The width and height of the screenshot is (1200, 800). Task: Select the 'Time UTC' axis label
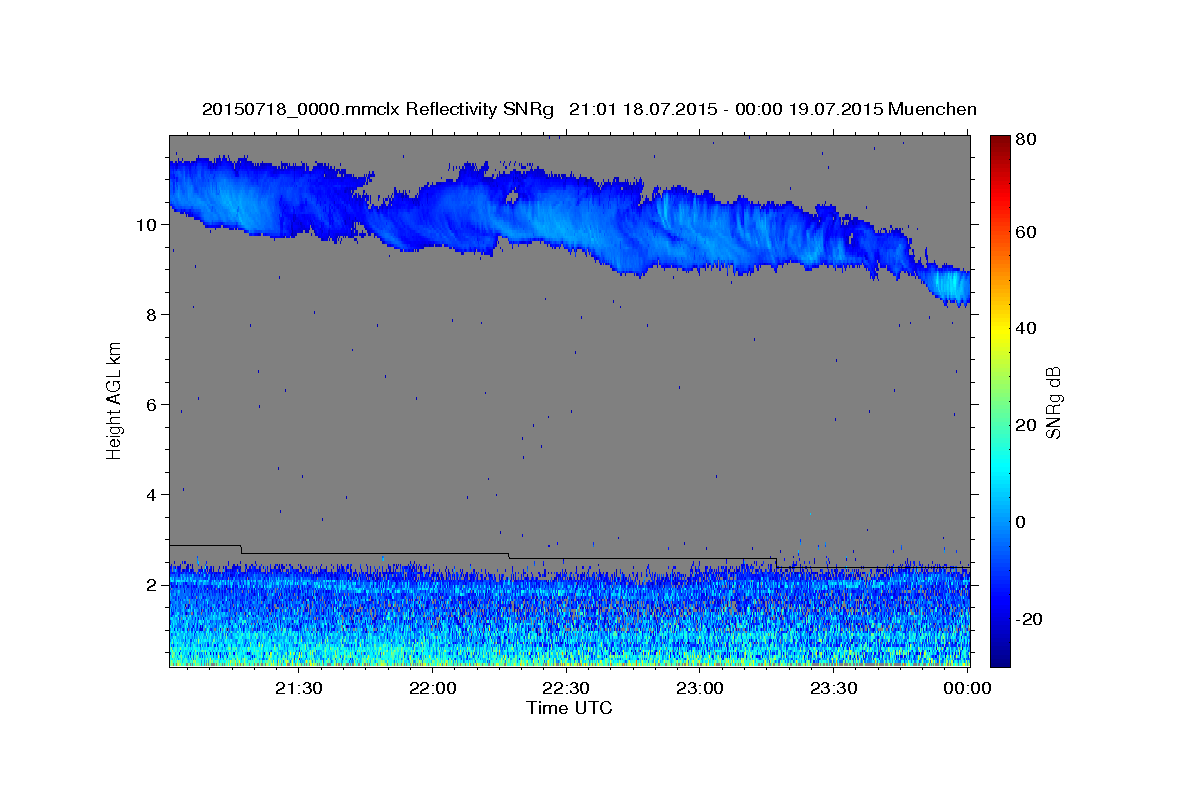pyautogui.click(x=569, y=708)
